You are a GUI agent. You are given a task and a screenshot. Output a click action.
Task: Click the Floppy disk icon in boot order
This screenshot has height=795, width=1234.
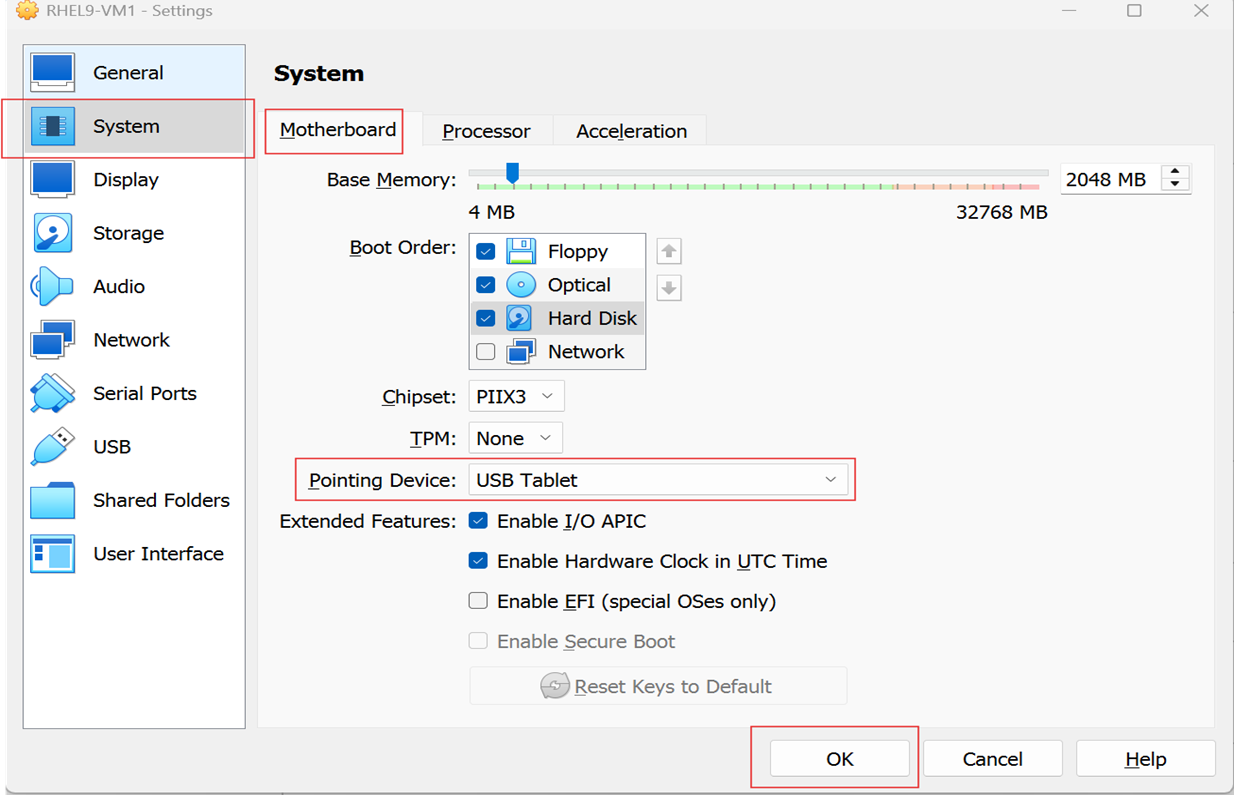(x=521, y=251)
